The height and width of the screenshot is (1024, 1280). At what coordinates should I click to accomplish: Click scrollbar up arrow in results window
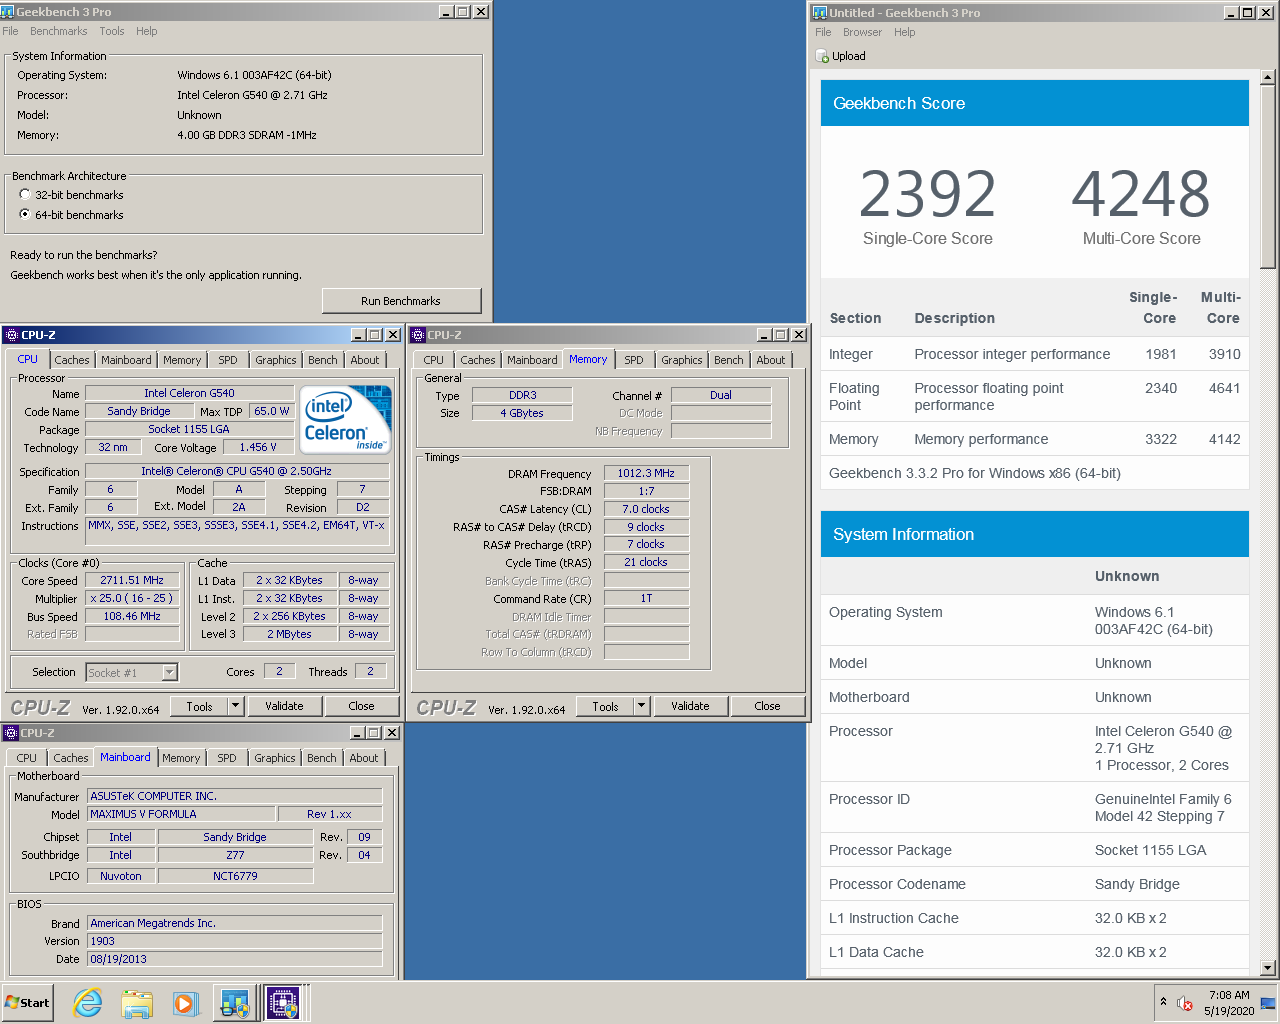point(1268,77)
